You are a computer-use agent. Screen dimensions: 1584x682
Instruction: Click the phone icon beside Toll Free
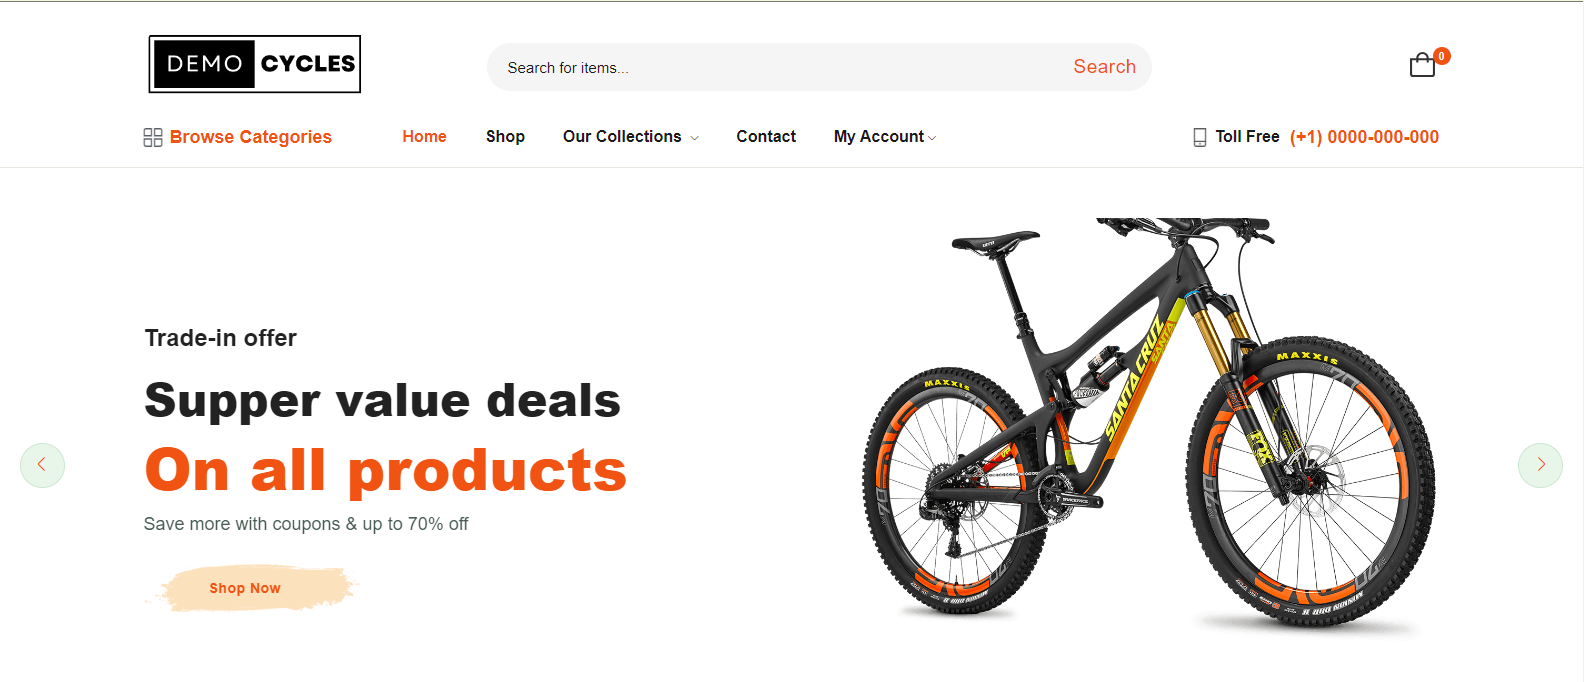[1200, 137]
